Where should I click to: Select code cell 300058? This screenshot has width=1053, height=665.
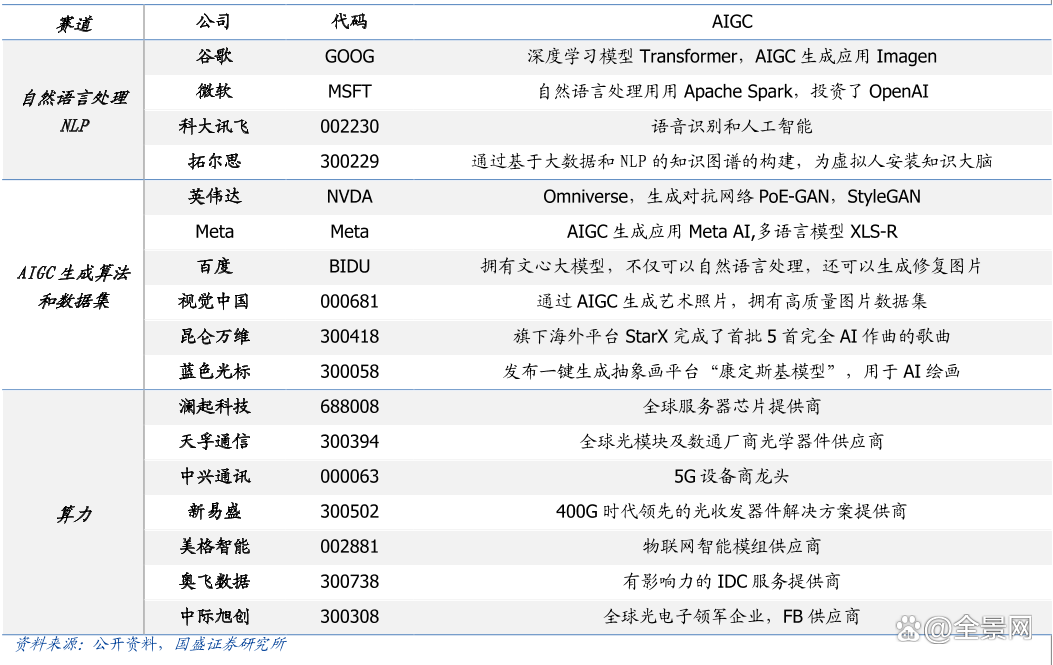click(349, 371)
